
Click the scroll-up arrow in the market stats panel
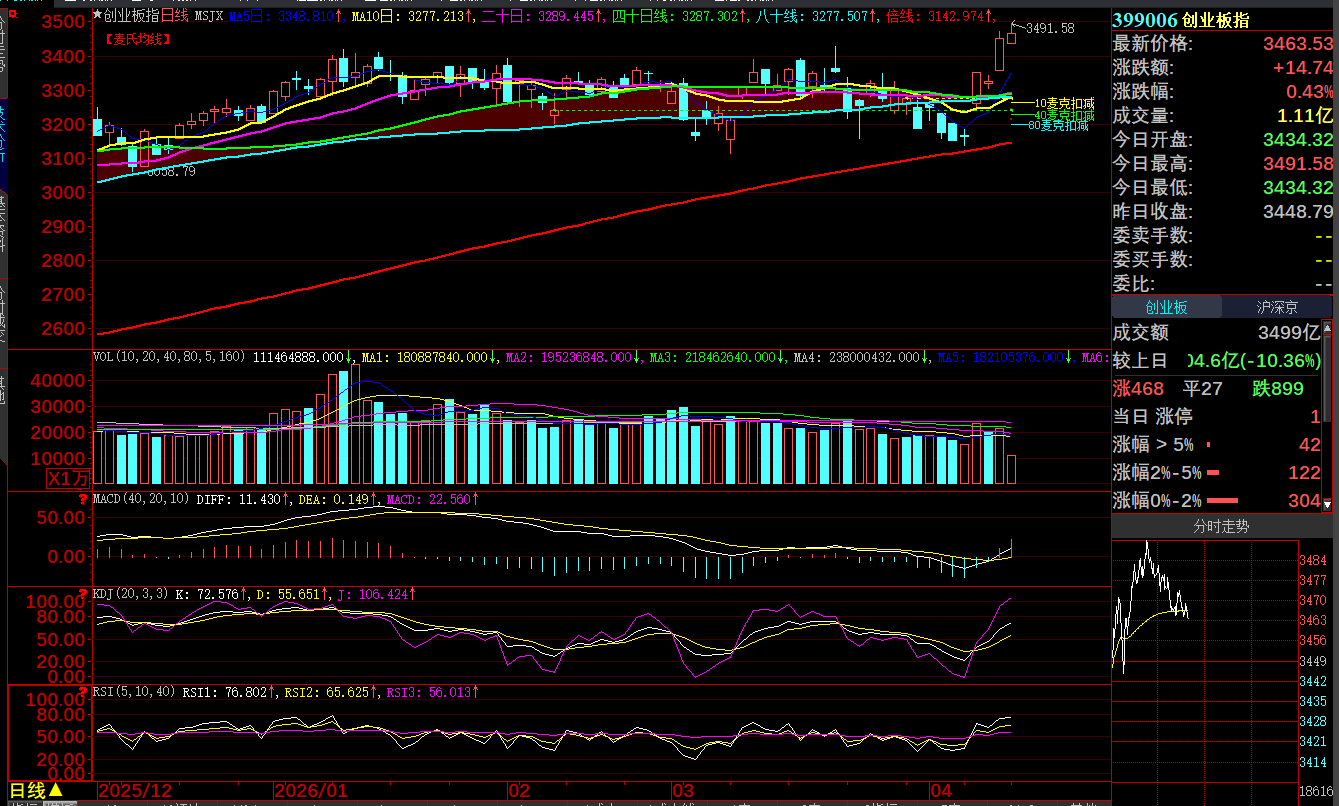point(1328,328)
